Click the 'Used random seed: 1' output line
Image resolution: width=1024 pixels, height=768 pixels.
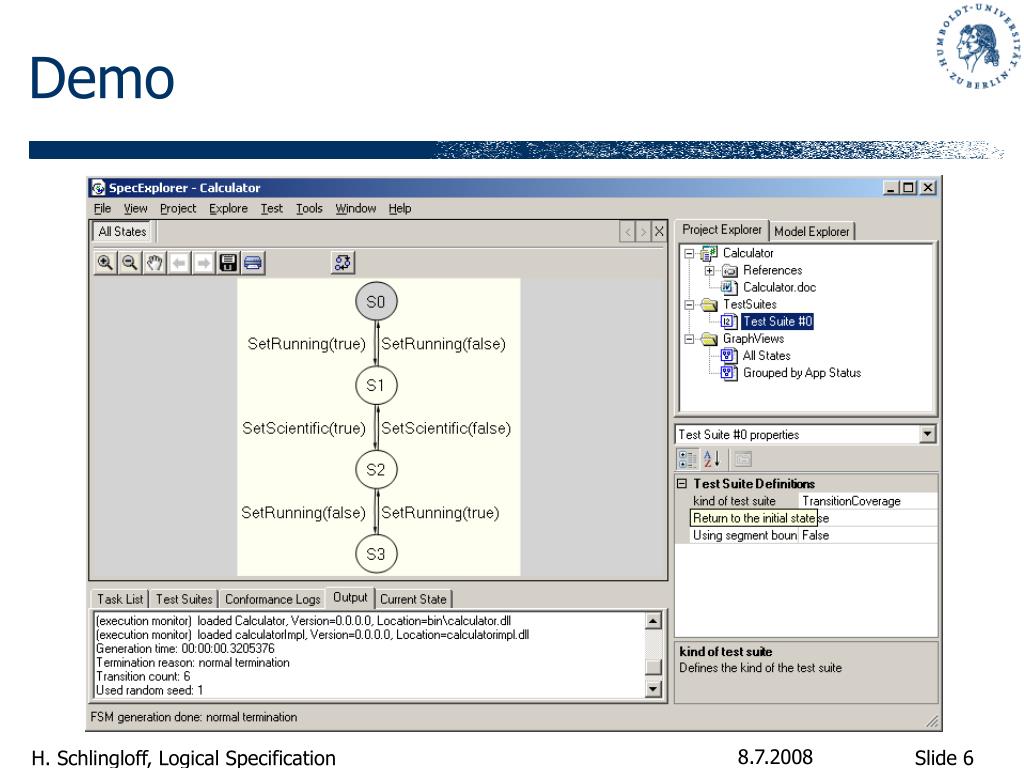tap(150, 690)
